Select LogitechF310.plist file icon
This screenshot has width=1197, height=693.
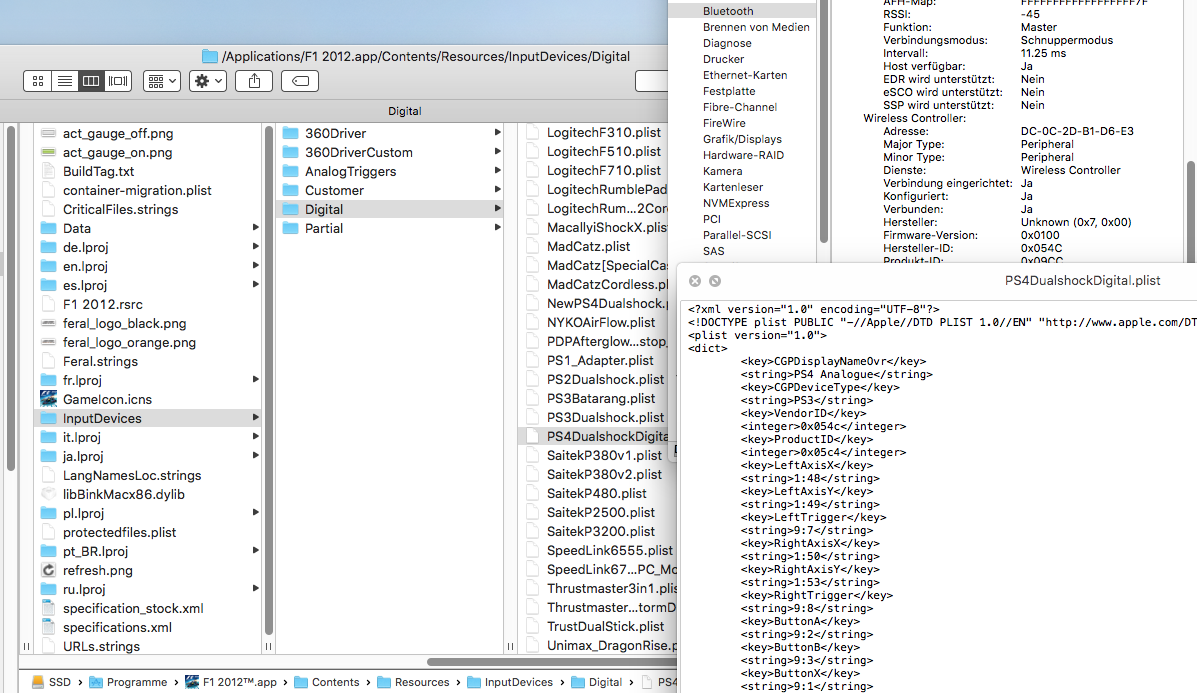[x=533, y=133]
